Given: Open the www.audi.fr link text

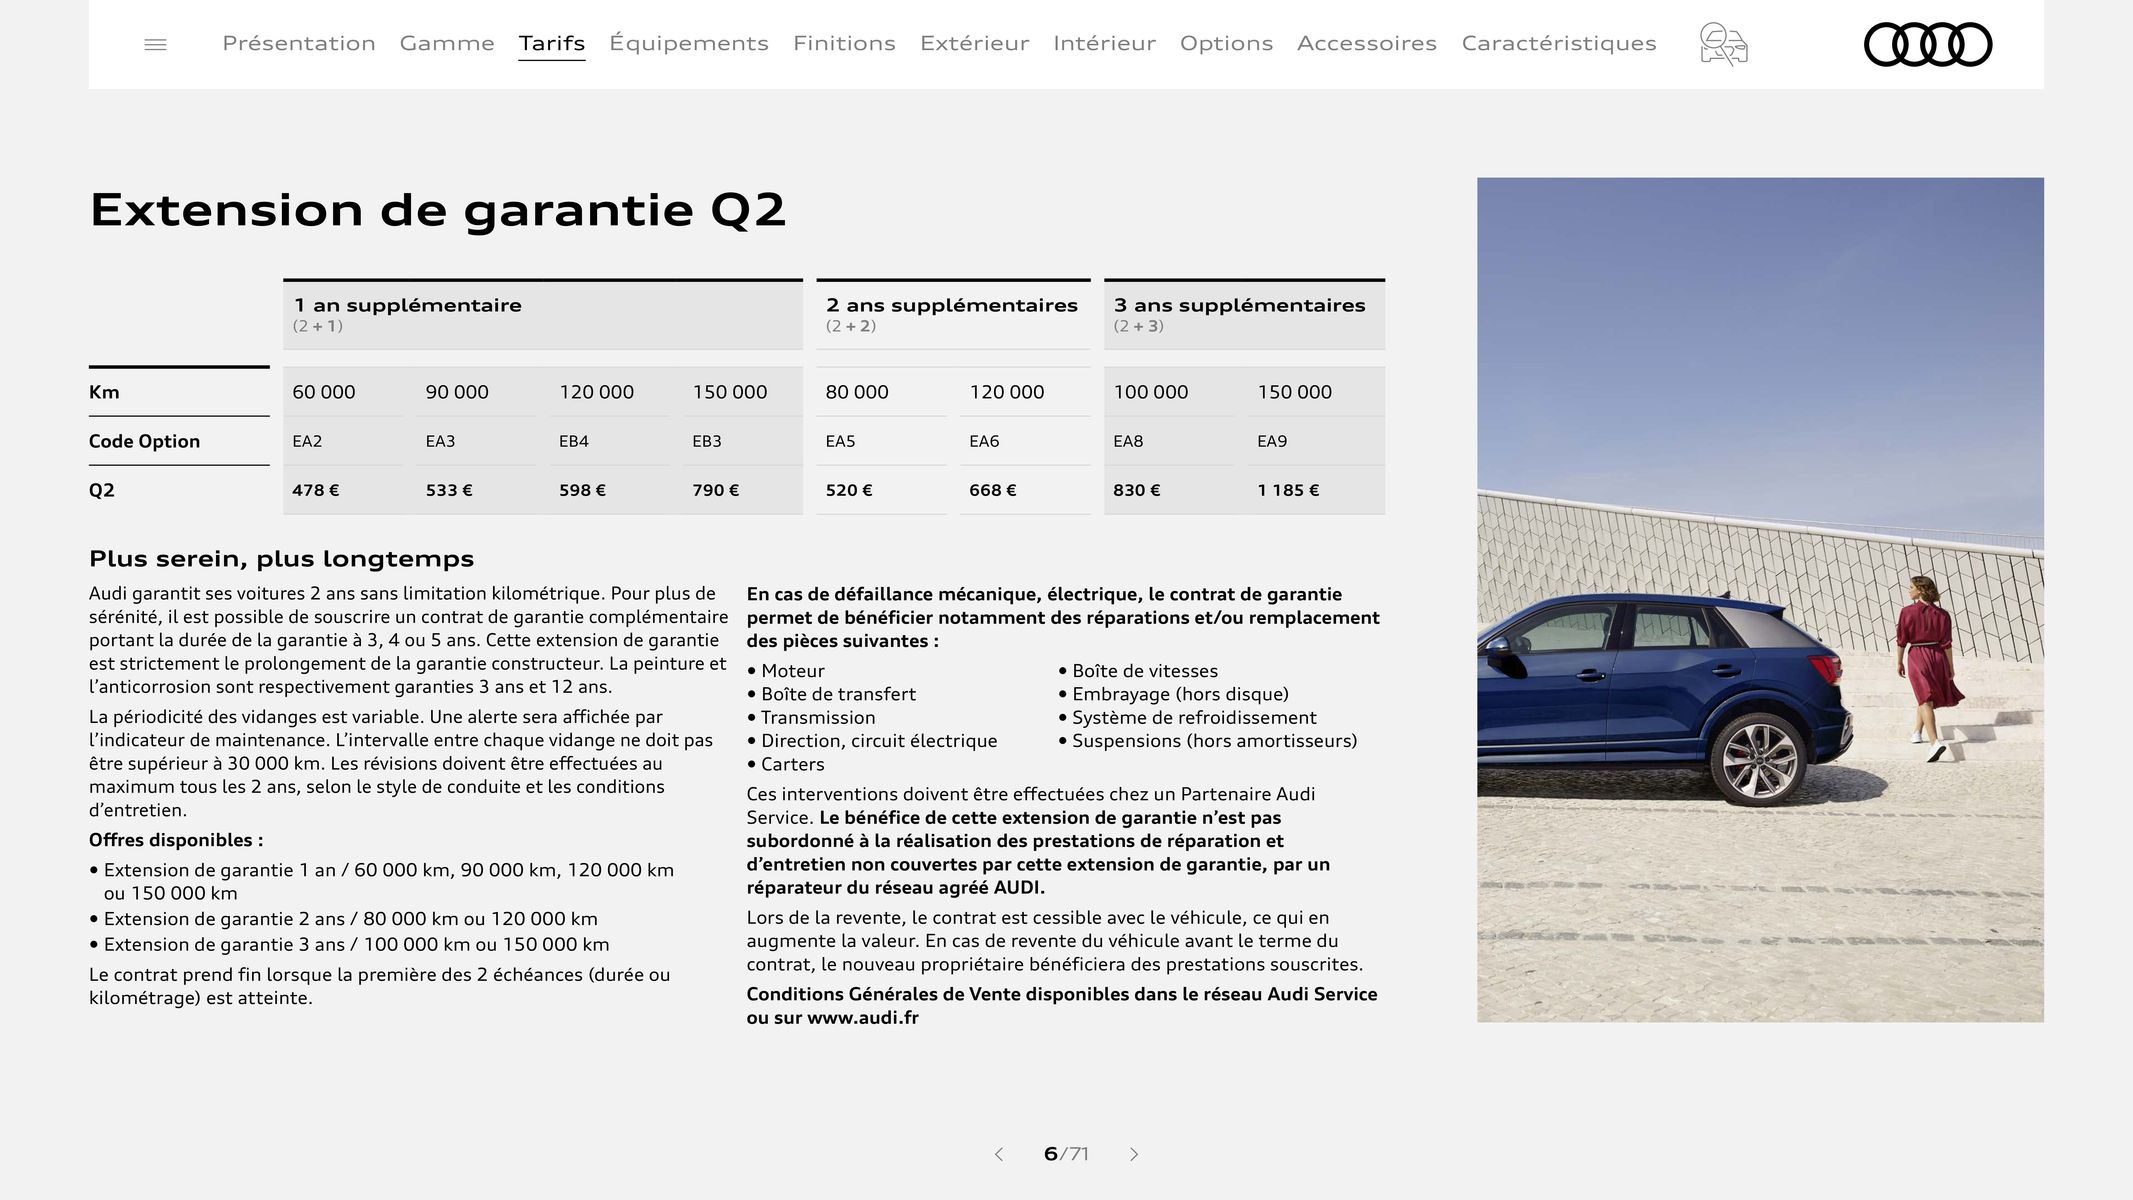Looking at the screenshot, I should (x=862, y=1018).
